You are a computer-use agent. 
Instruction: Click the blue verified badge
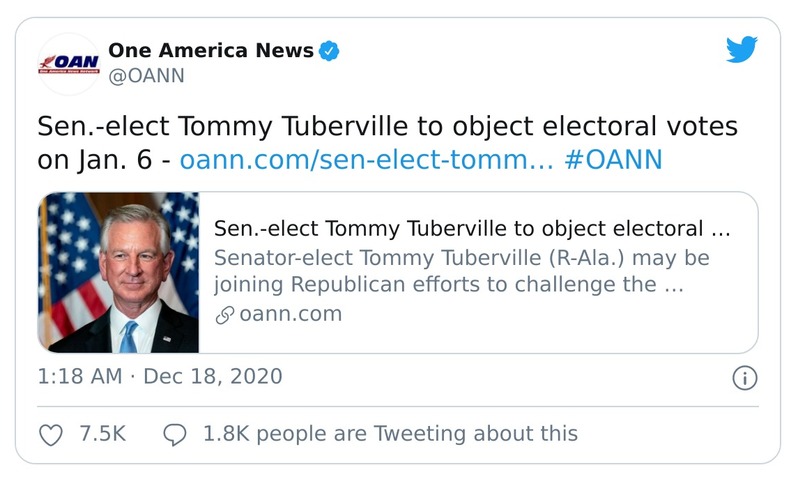pos(329,50)
